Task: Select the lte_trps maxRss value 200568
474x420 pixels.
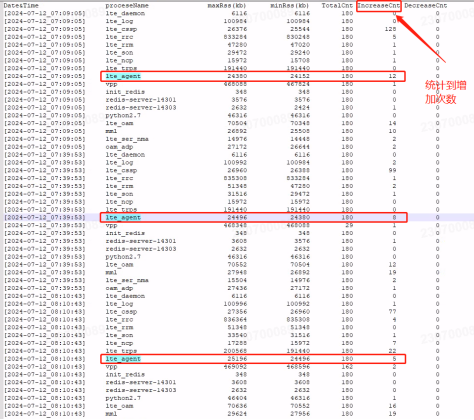Action: pos(235,351)
